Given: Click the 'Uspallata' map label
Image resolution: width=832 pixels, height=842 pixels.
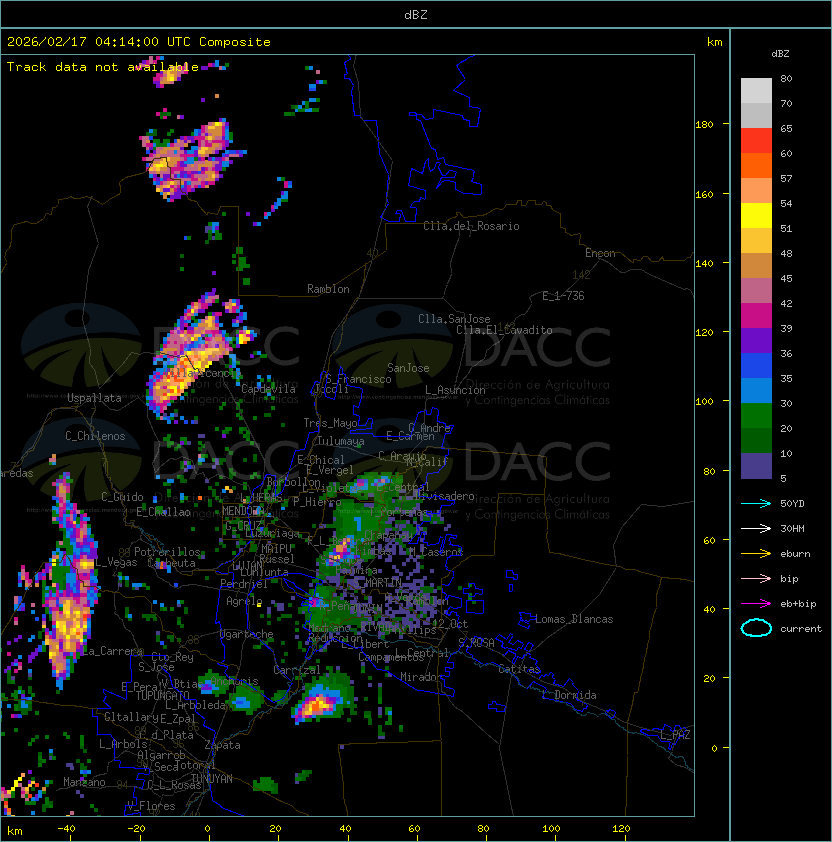Looking at the screenshot, I should (94, 398).
